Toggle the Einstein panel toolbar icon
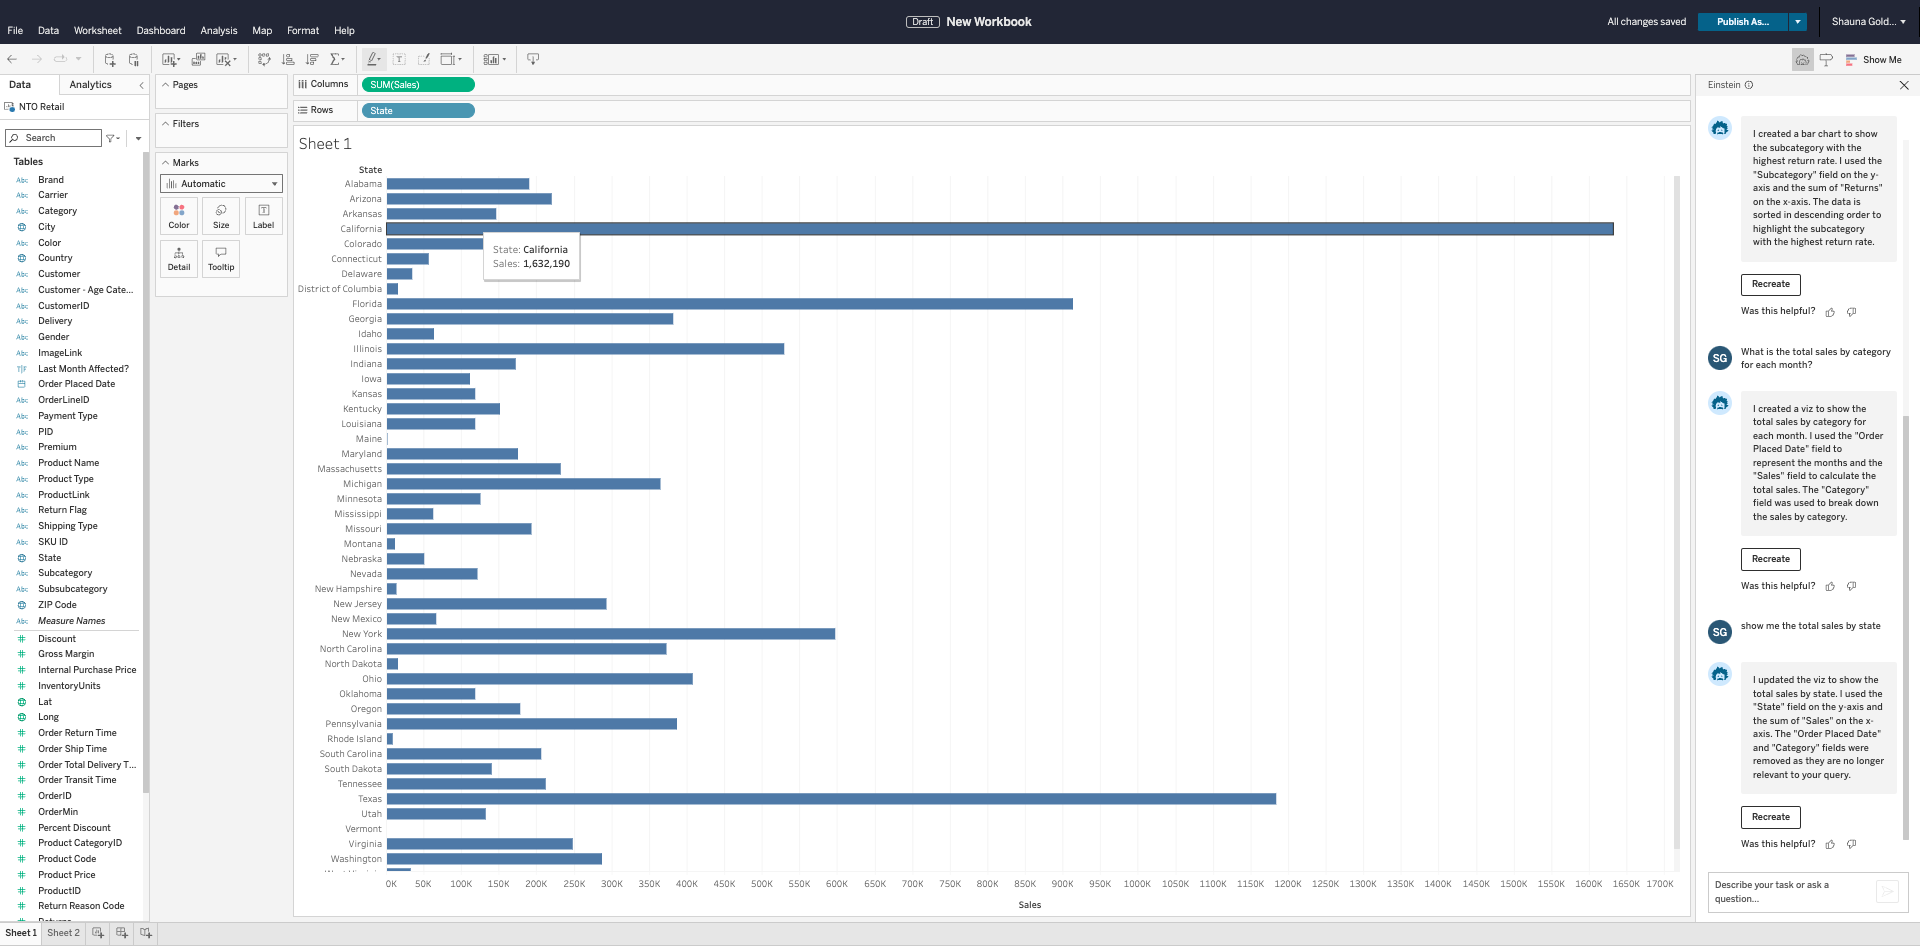The image size is (1920, 946). coord(1802,60)
